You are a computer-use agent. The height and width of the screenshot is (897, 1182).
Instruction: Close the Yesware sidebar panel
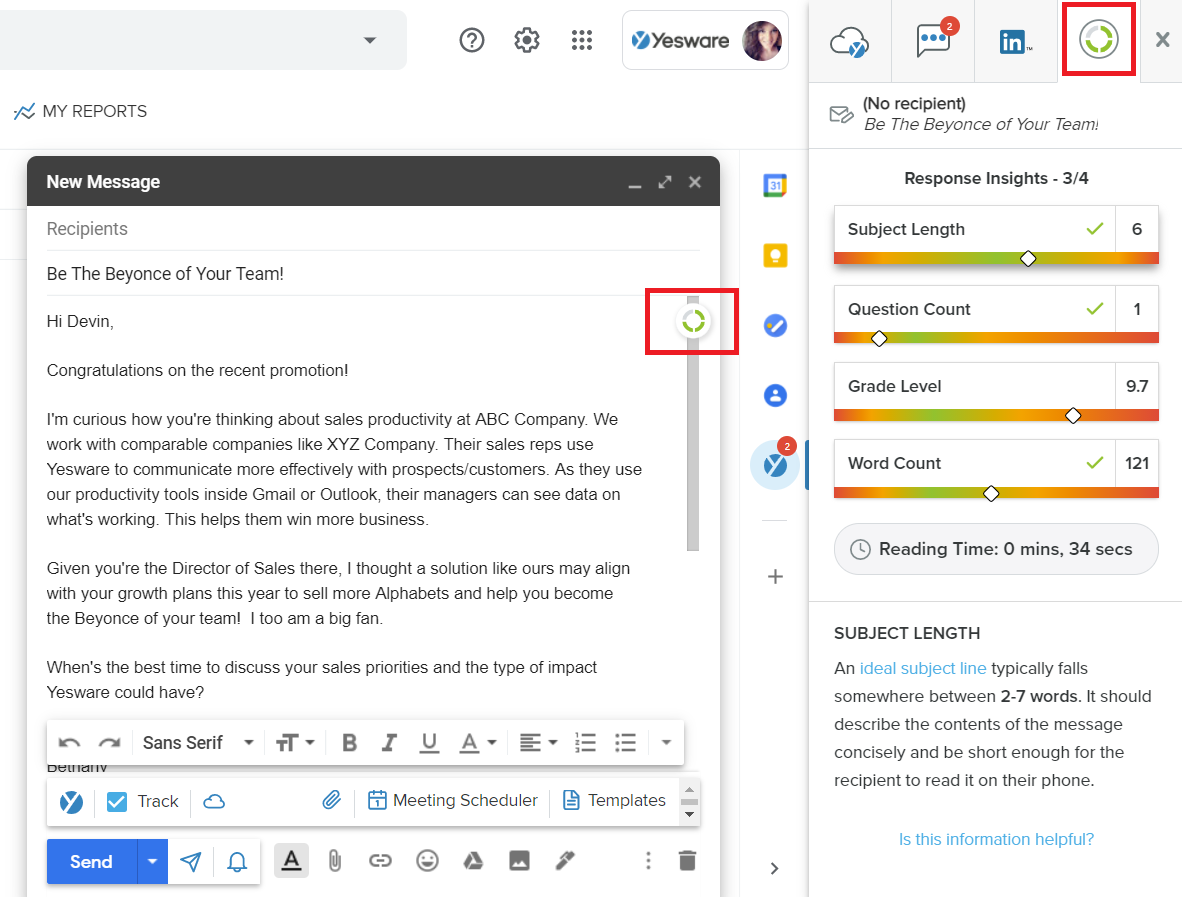(x=1162, y=40)
